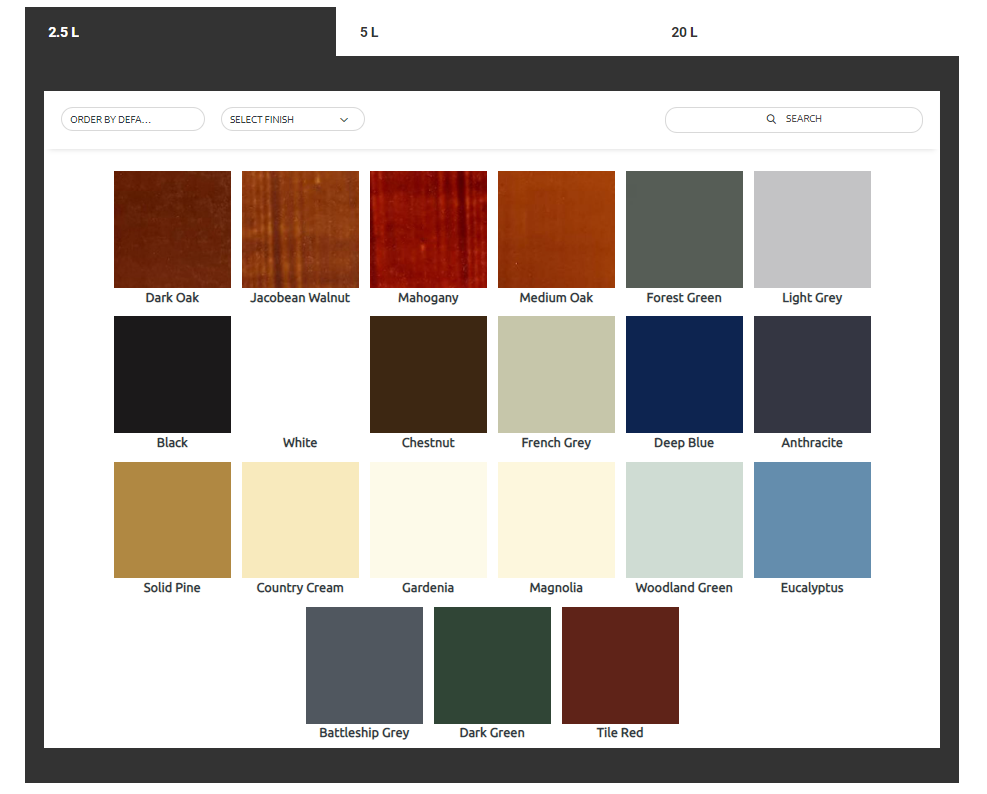
Task: Choose the Magnolia shade
Action: [x=556, y=519]
